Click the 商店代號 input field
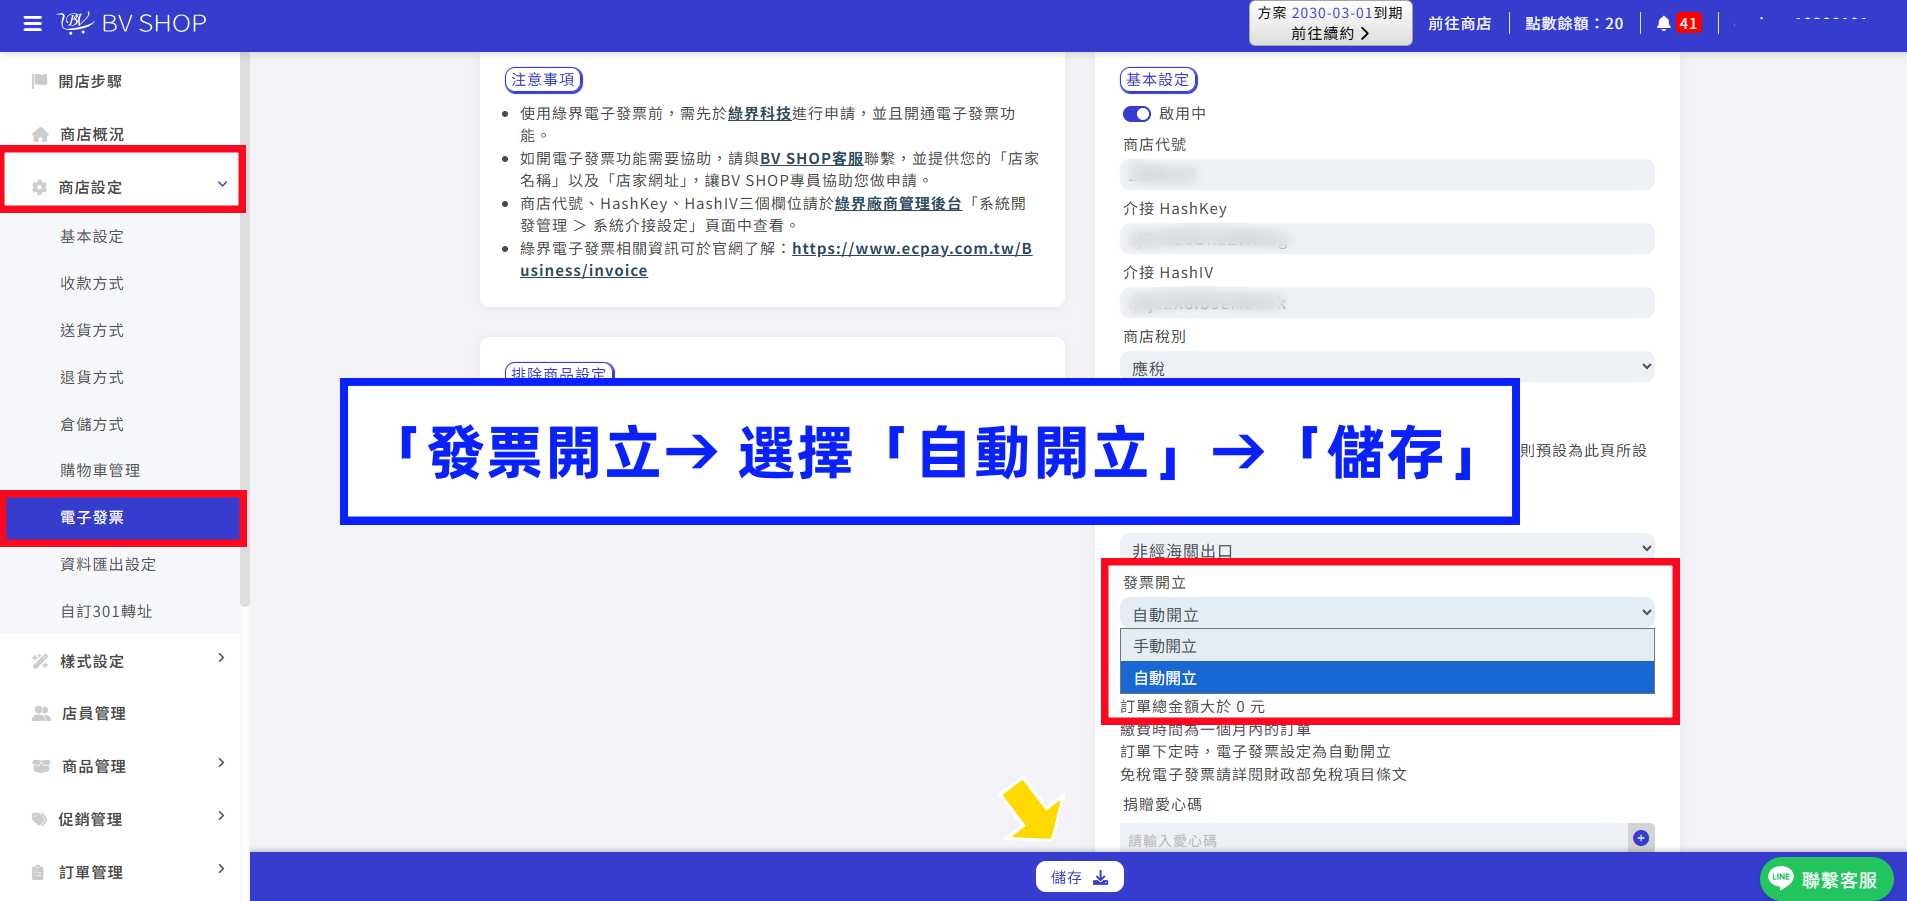Image resolution: width=1907 pixels, height=901 pixels. [x=1387, y=174]
